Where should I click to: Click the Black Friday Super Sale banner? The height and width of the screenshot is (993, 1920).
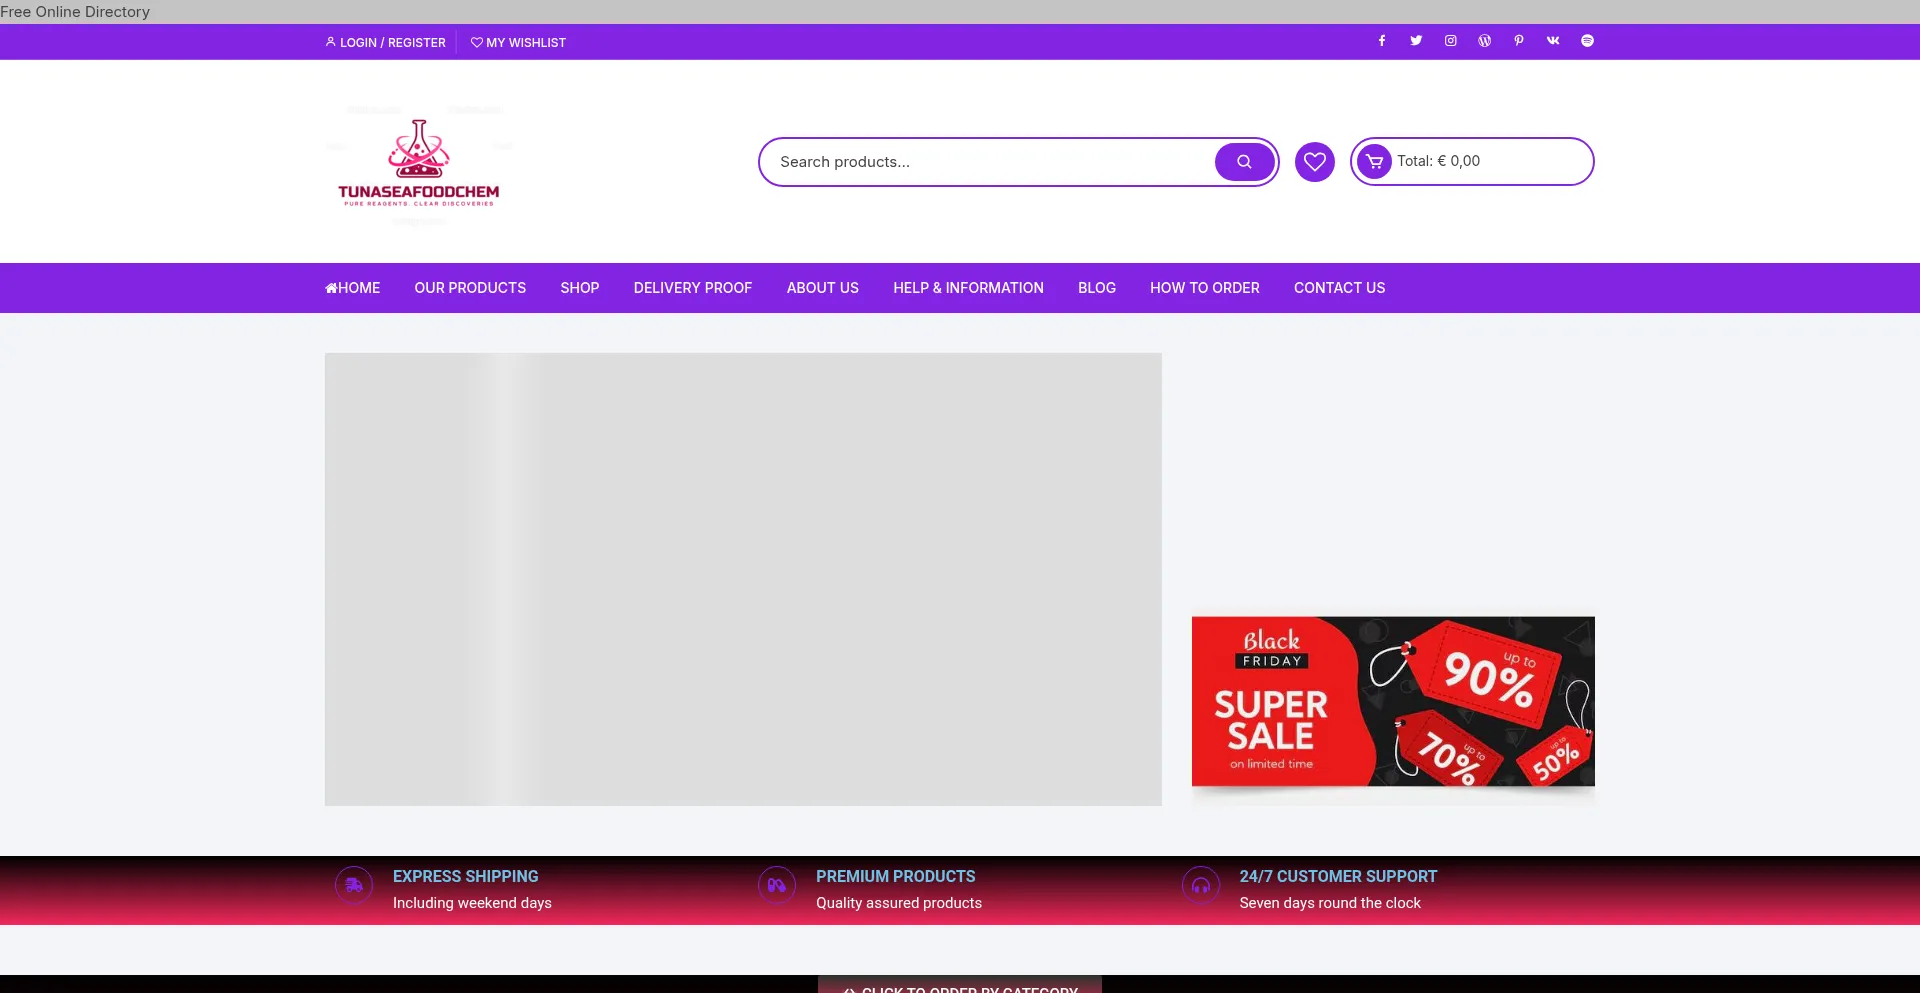pyautogui.click(x=1392, y=701)
